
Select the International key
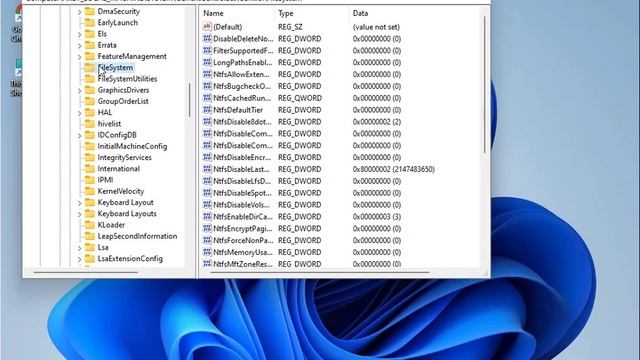118,169
